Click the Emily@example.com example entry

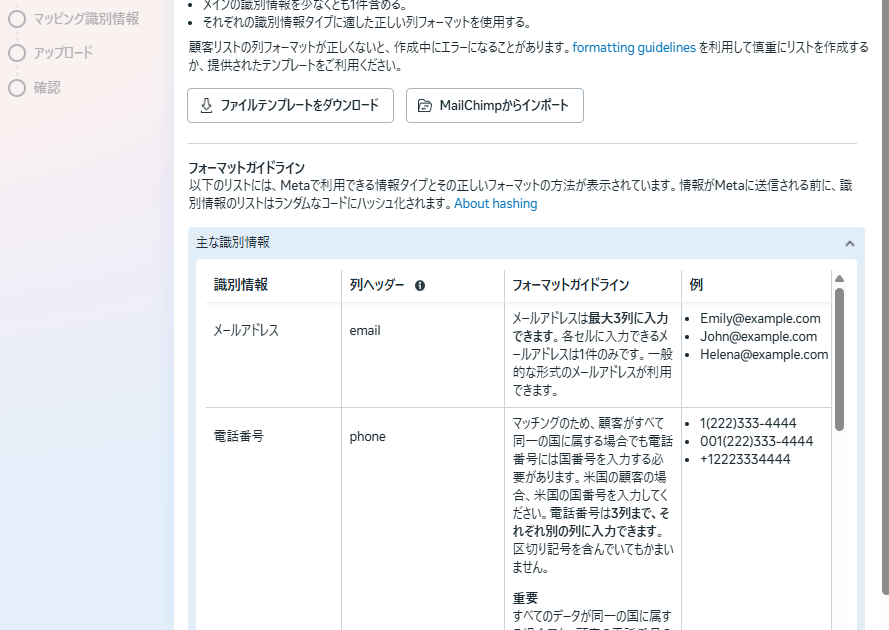tap(760, 318)
